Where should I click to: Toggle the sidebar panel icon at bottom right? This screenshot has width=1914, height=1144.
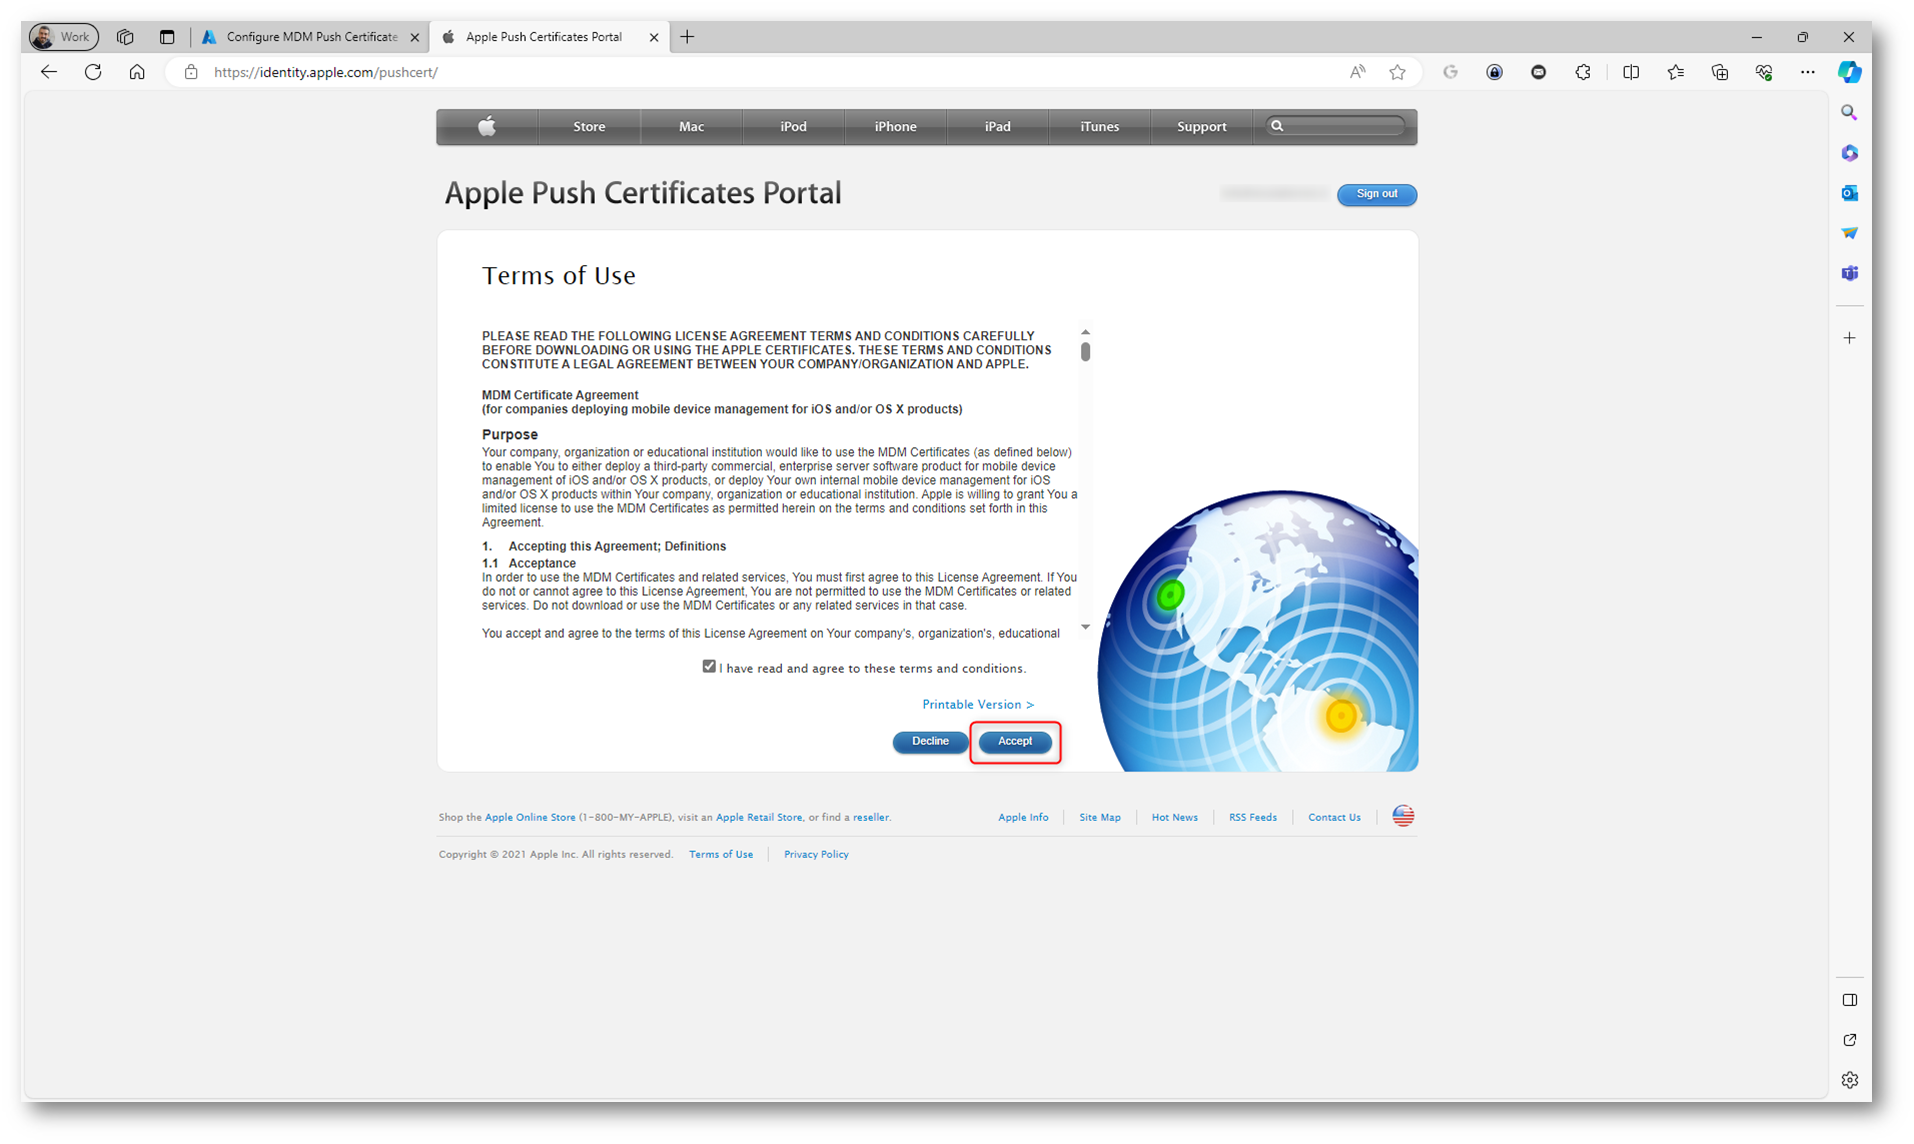[1849, 1000]
